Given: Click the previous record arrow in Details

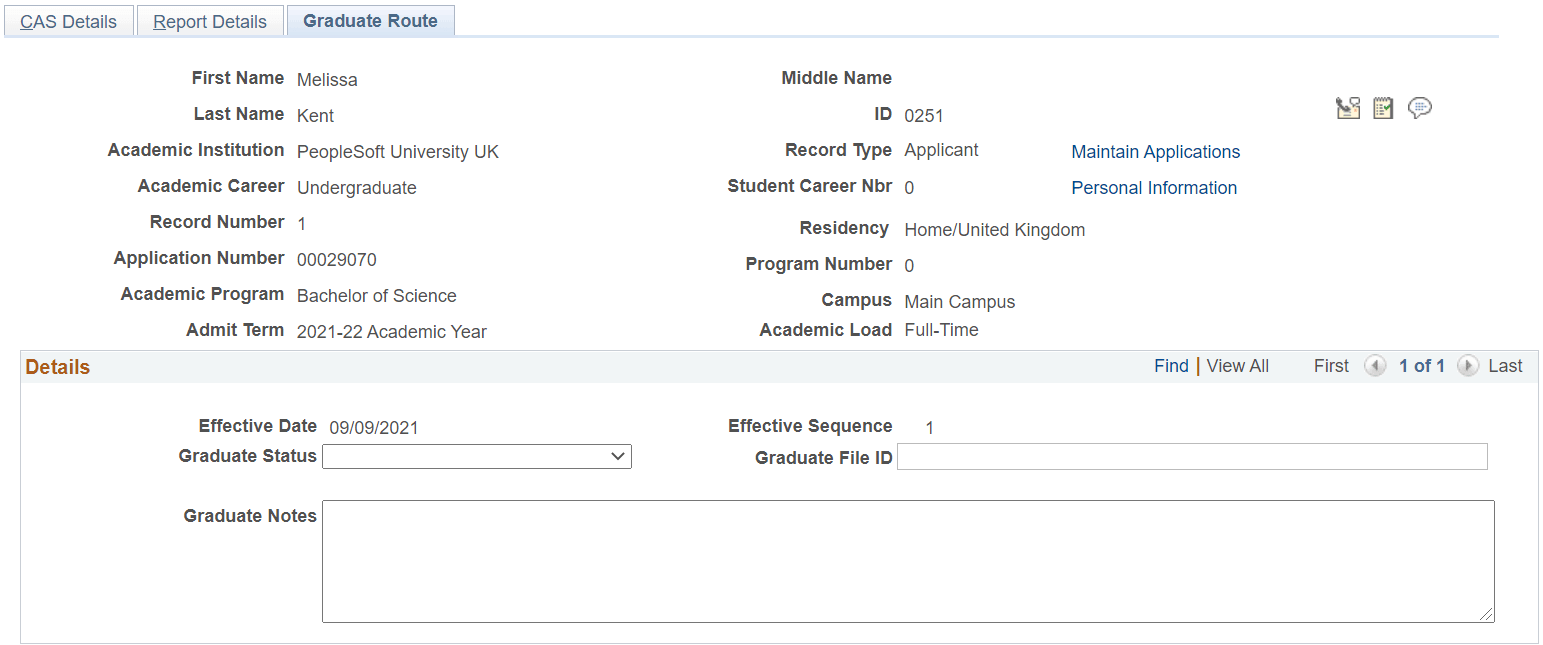Looking at the screenshot, I should pyautogui.click(x=1375, y=366).
